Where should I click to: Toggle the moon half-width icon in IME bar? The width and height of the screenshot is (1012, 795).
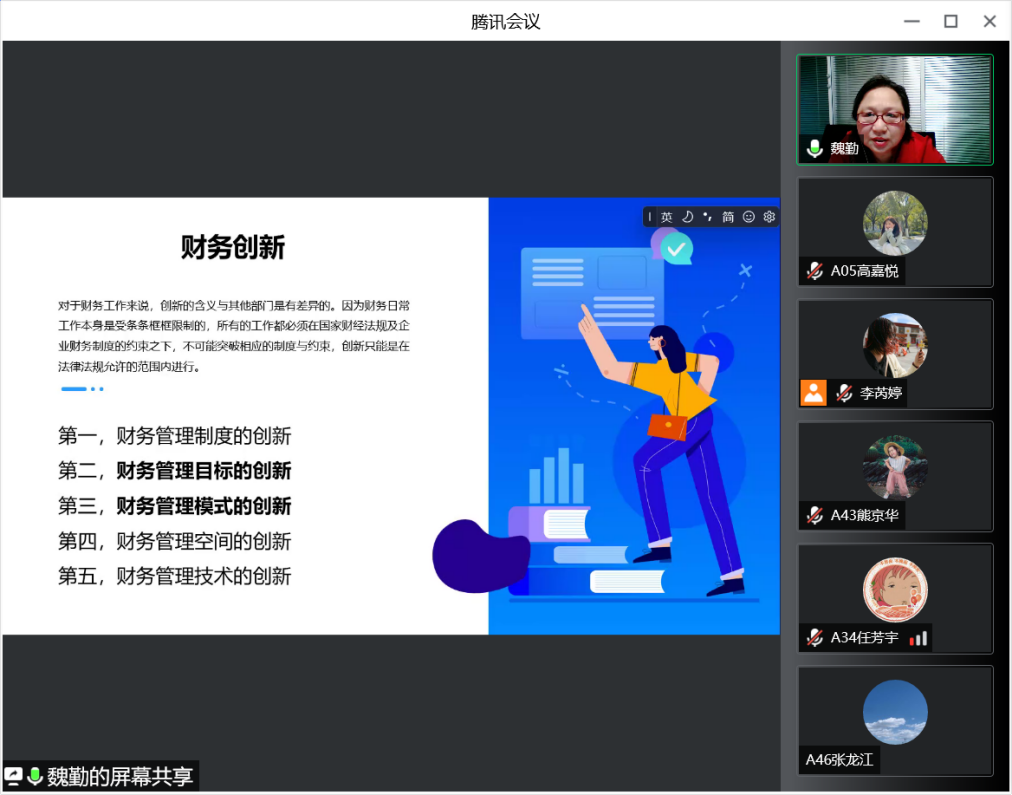(687, 217)
